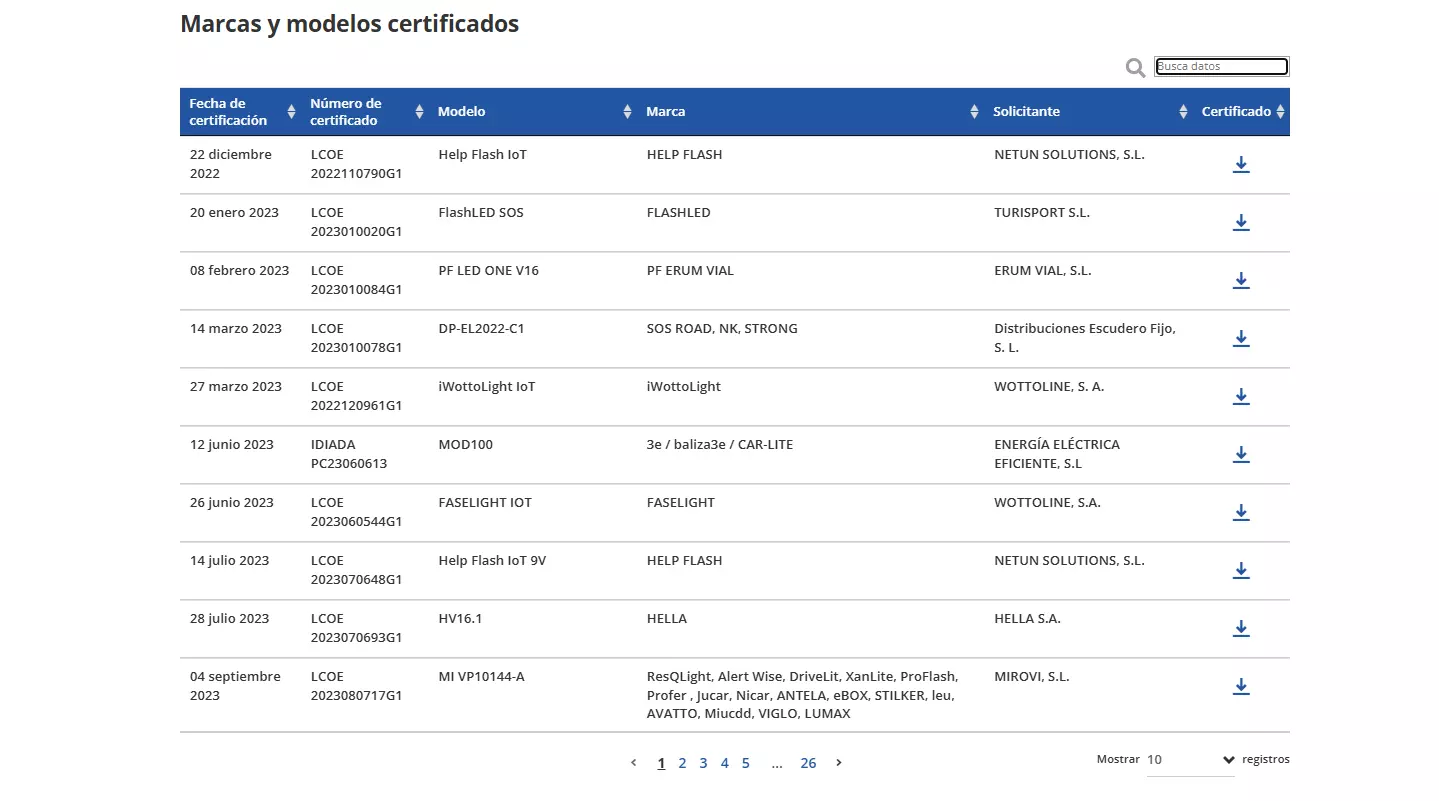1439x801 pixels.
Task: Sort table by Modelo column
Action: 533,112
